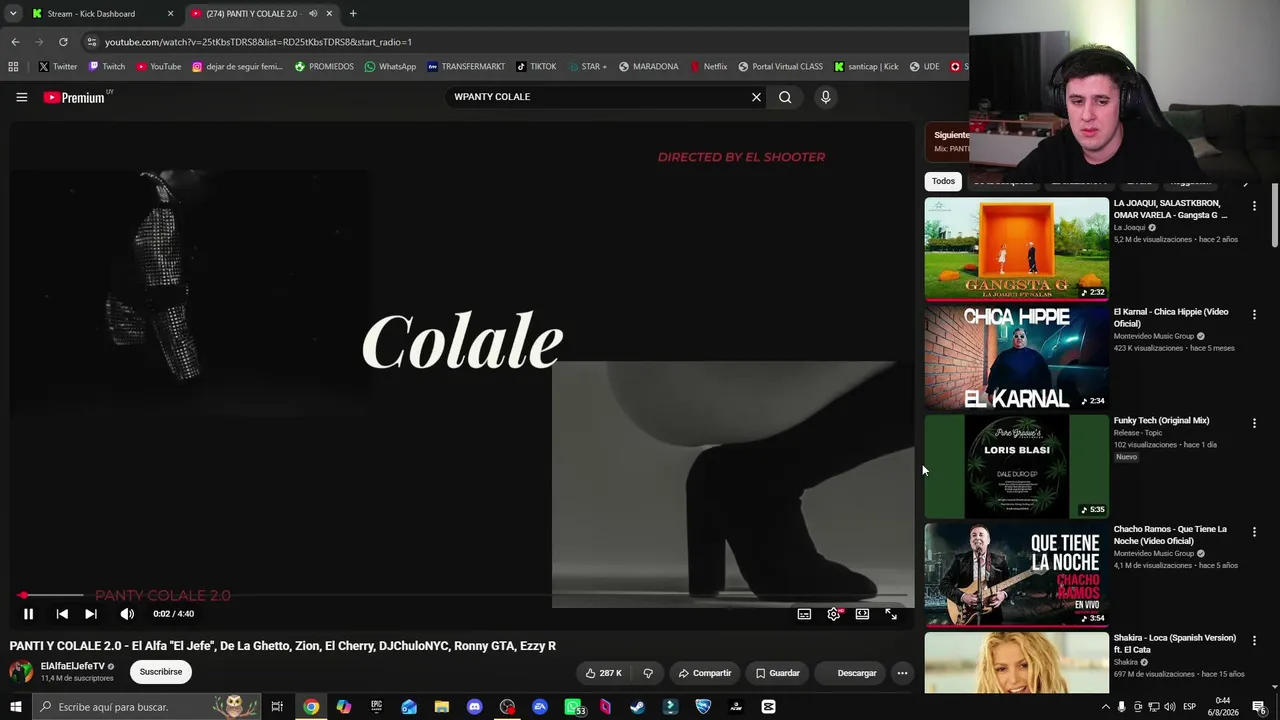Open the tab search dropdown in Chrome
The image size is (1280, 720).
coord(12,14)
